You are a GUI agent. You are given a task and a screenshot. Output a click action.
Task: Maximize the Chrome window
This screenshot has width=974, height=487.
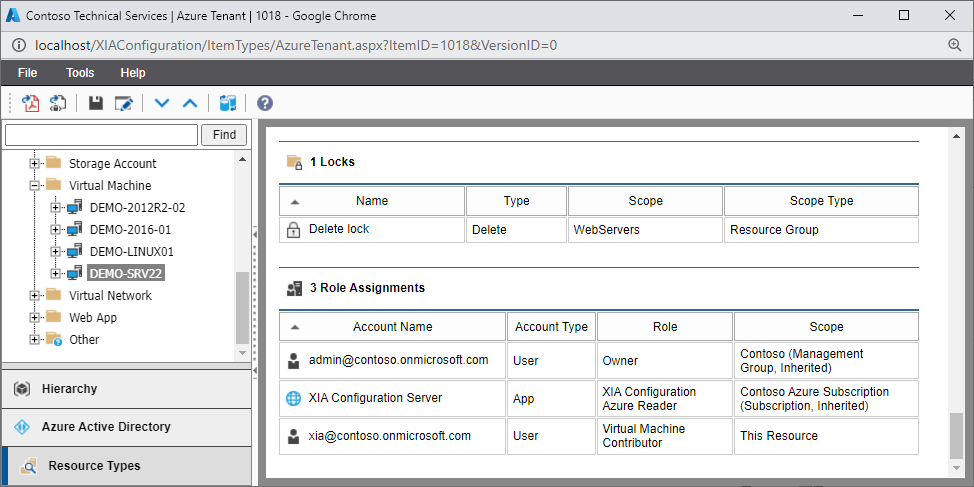(904, 16)
